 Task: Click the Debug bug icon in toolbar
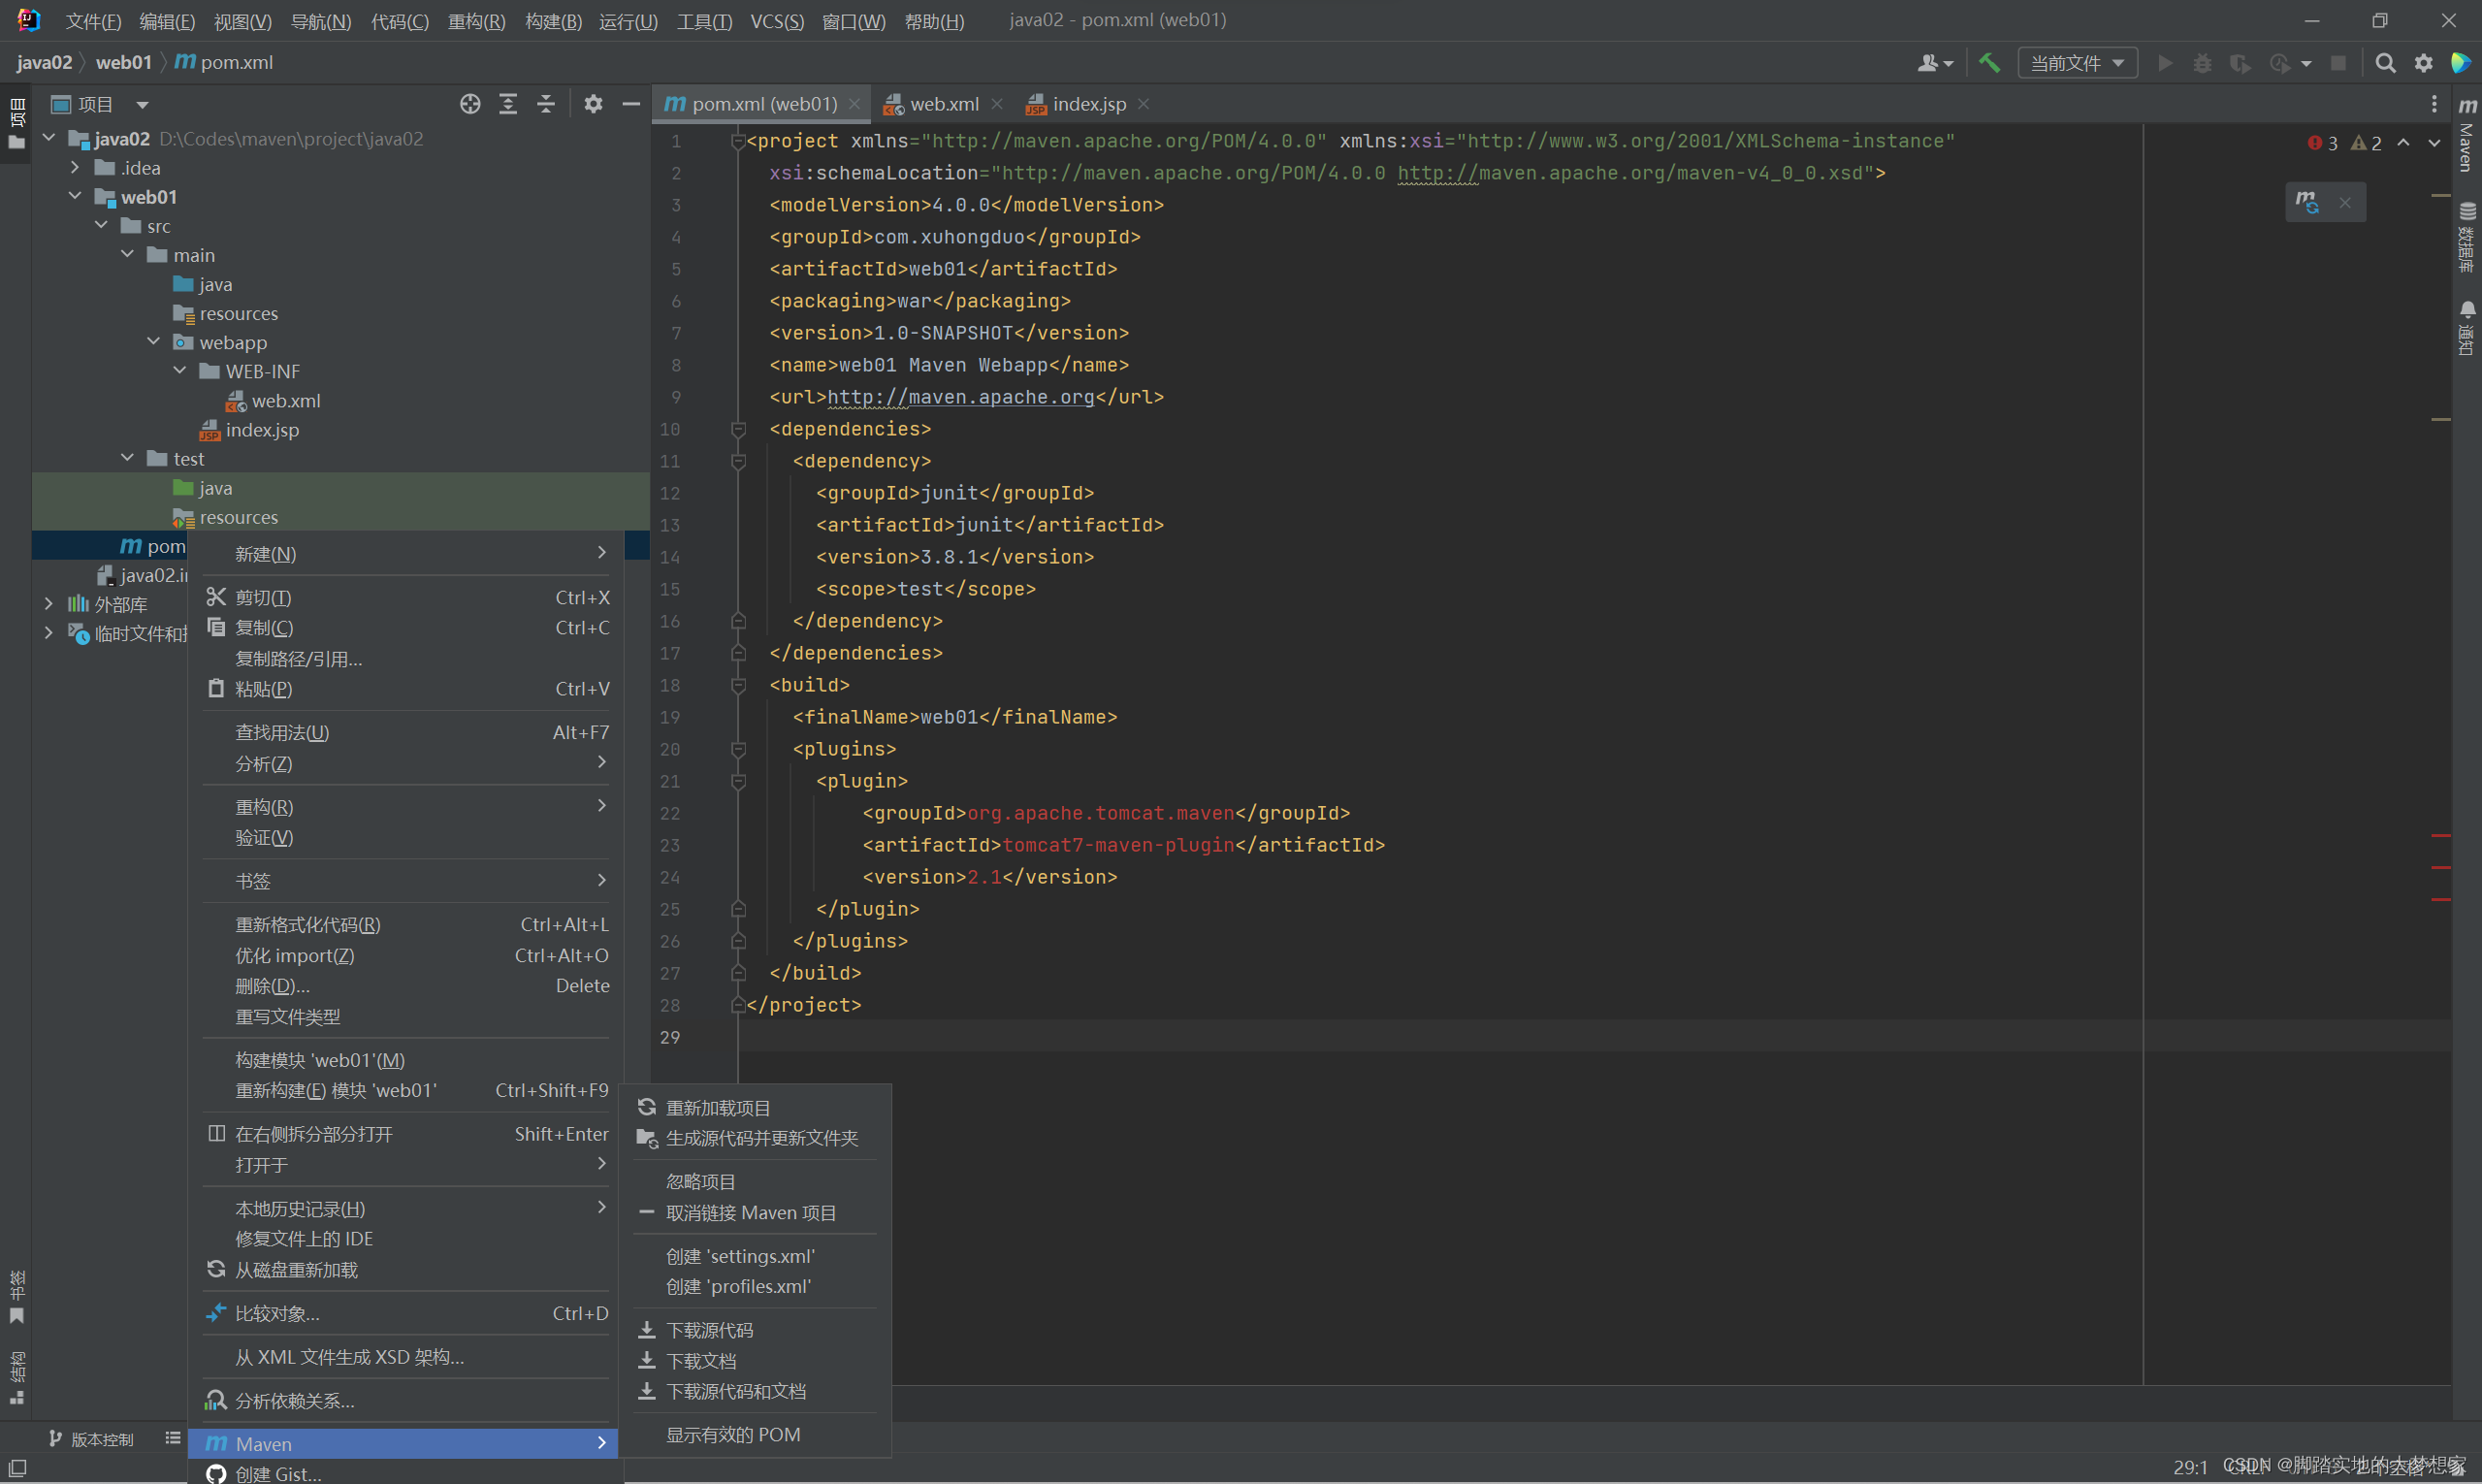tap(2202, 63)
